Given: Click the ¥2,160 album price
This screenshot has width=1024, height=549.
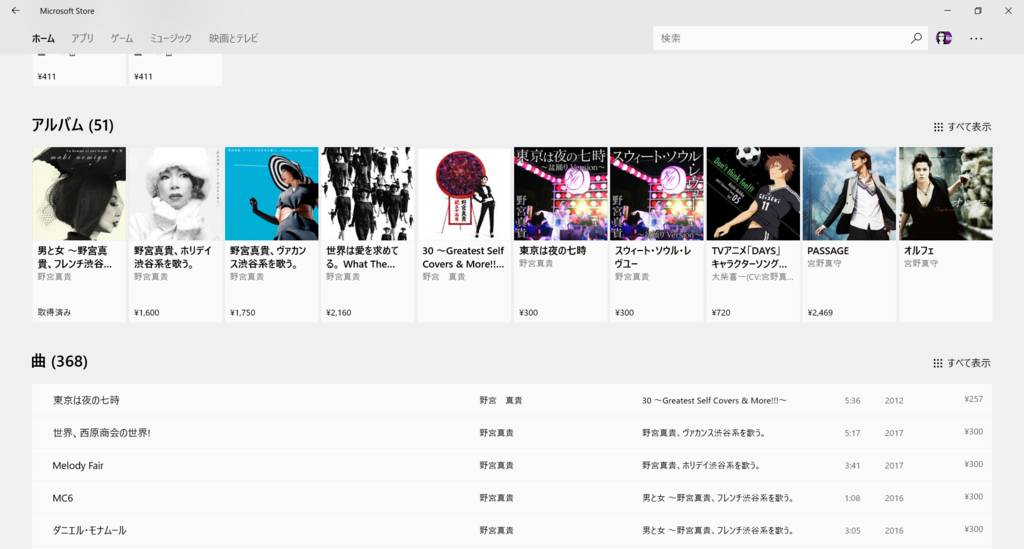Looking at the screenshot, I should (x=339, y=313).
